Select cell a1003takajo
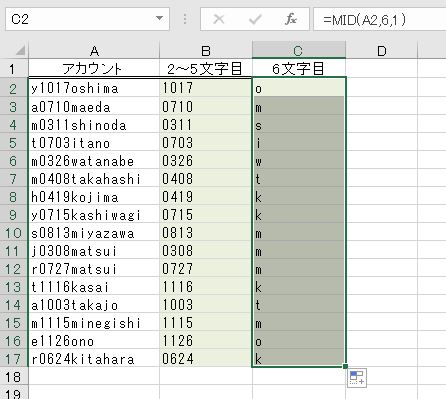Viewport: 446px width, 399px height. tap(94, 305)
